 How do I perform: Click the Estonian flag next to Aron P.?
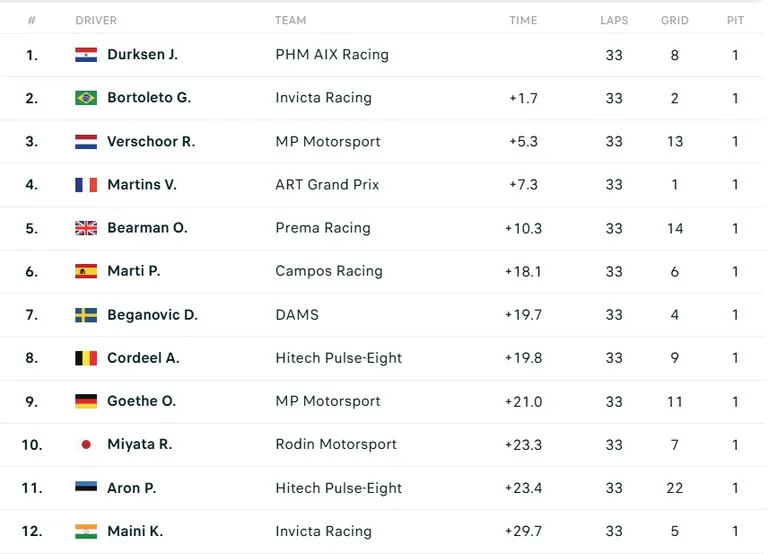[x=86, y=486]
